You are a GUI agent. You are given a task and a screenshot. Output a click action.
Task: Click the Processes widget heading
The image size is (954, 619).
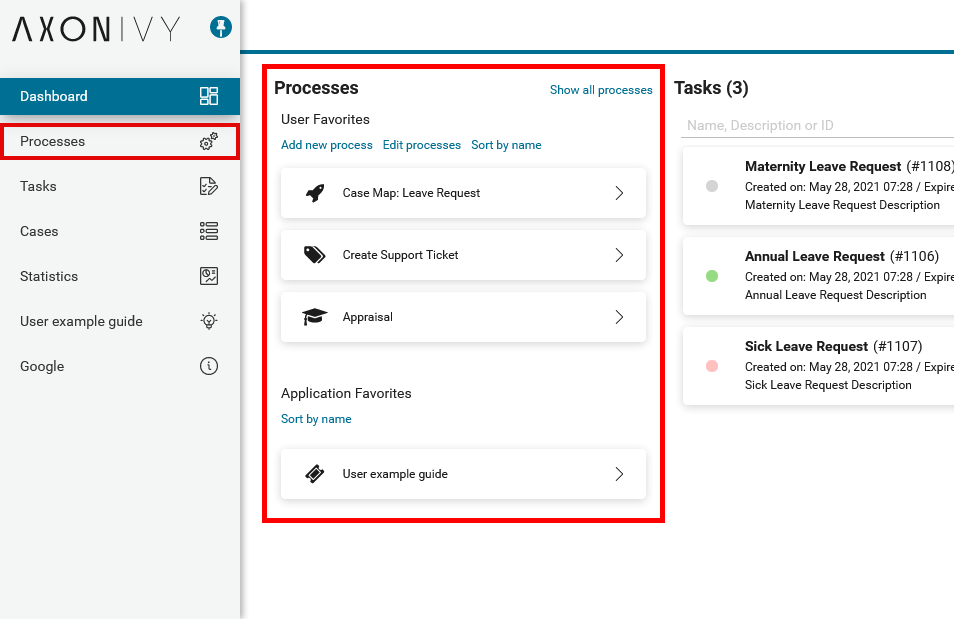point(316,88)
